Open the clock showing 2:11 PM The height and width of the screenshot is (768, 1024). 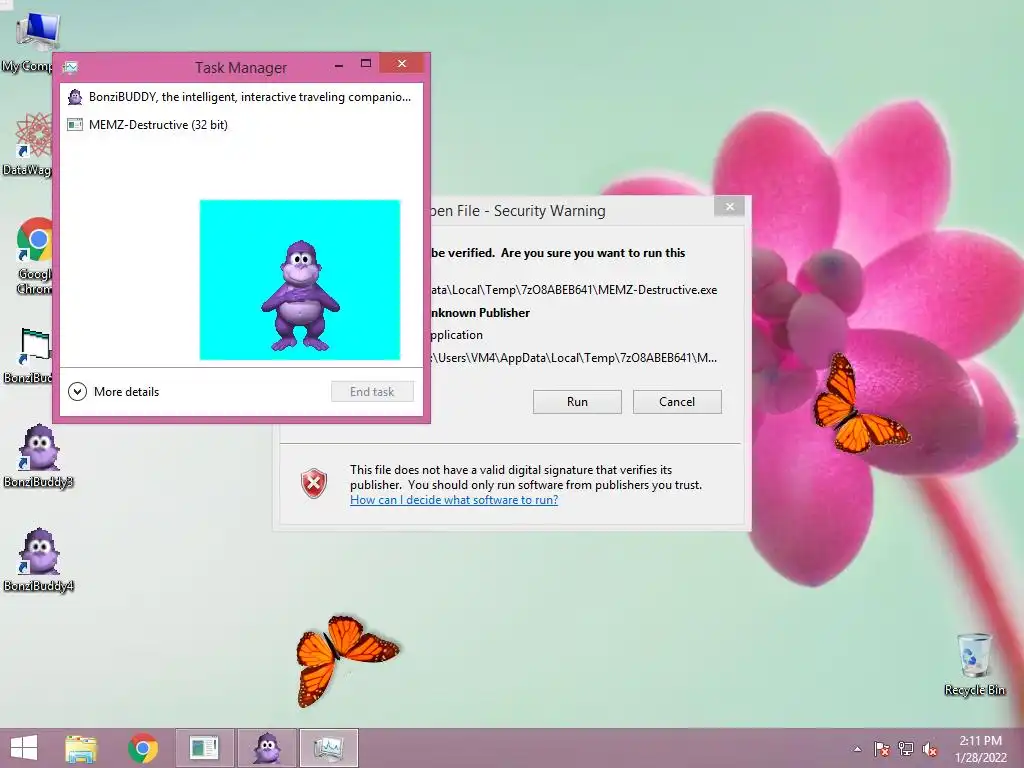(980, 741)
